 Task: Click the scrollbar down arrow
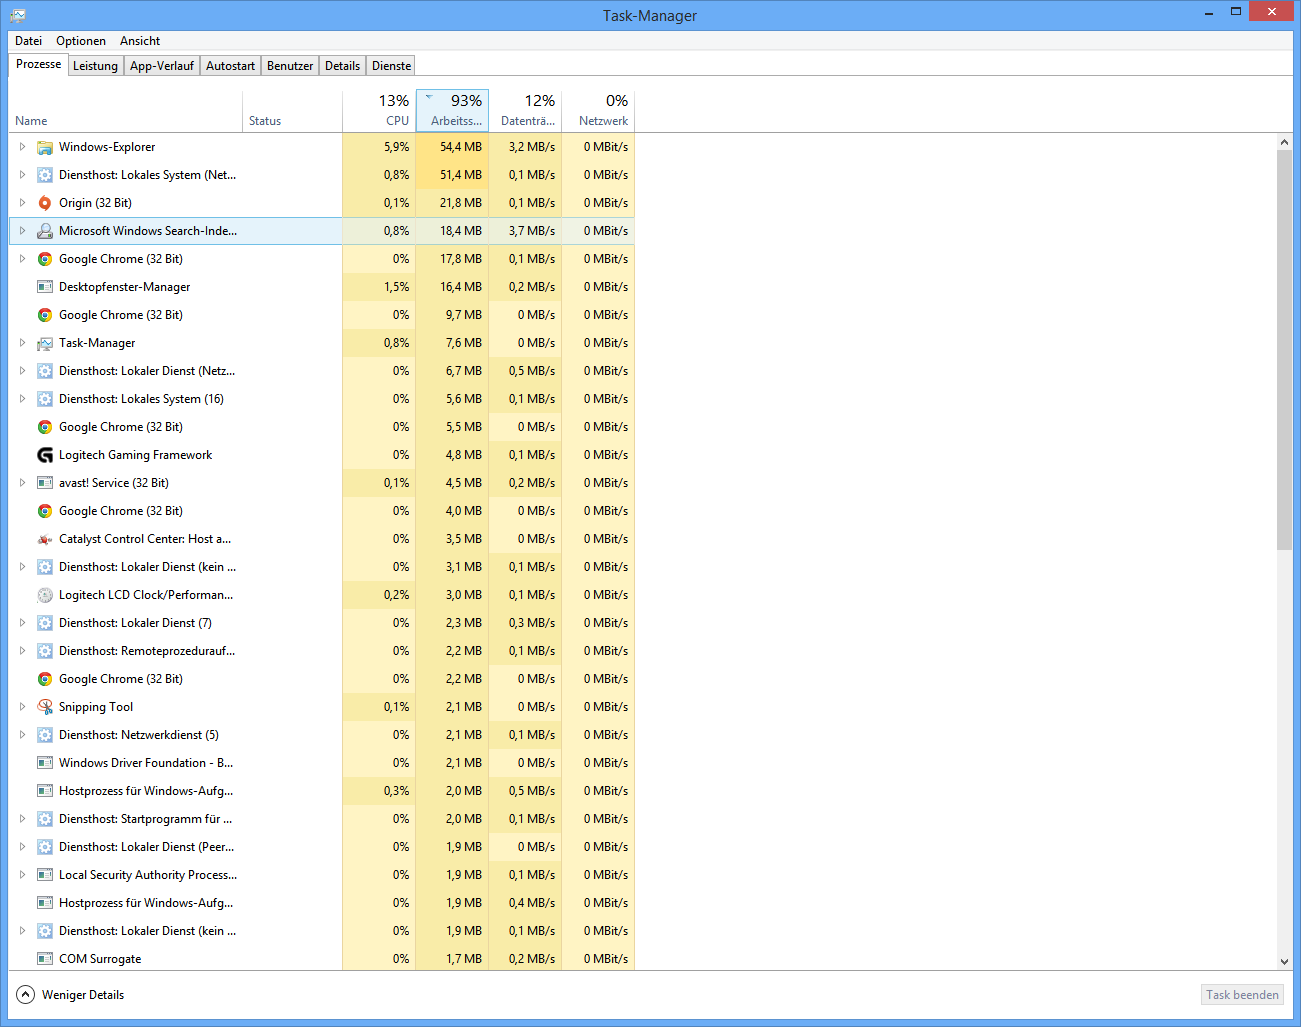coord(1284,961)
